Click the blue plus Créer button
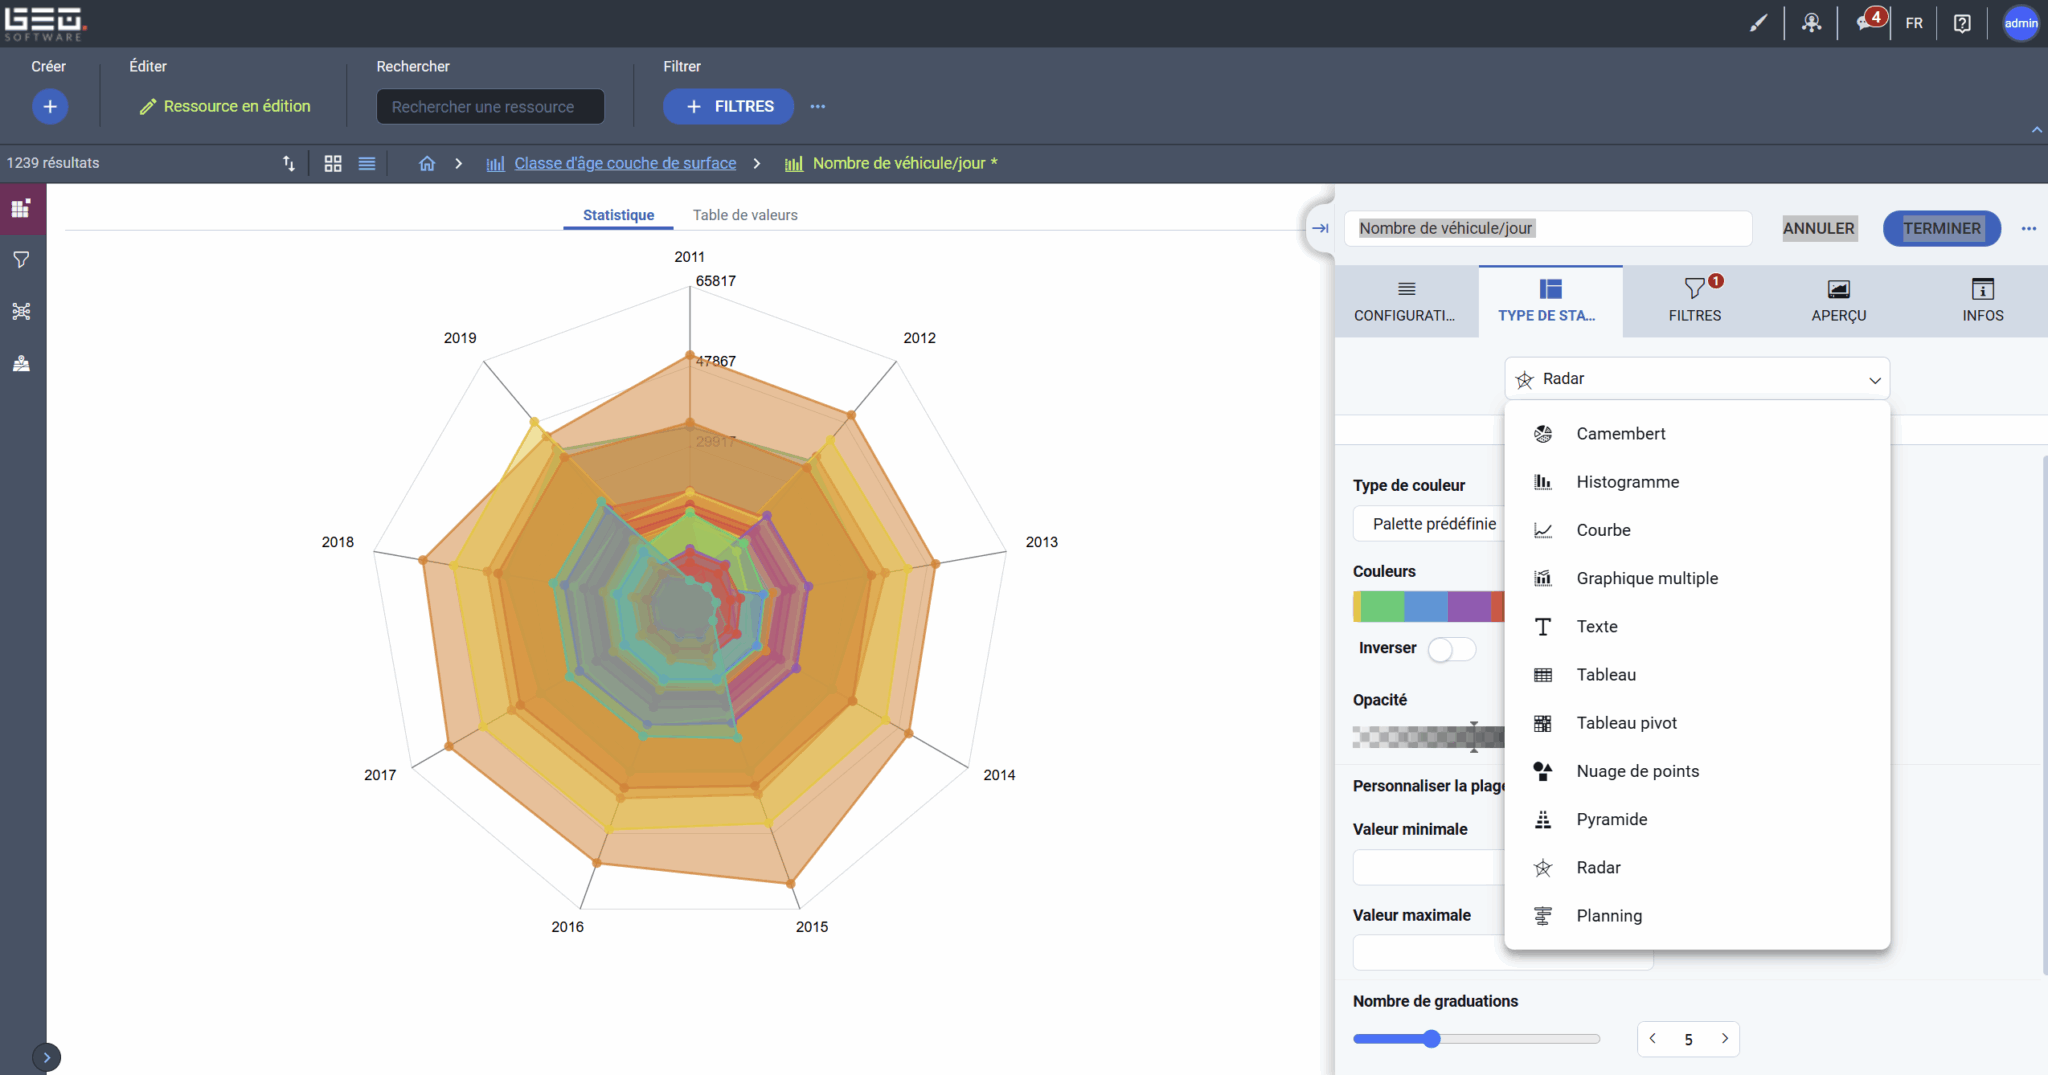 pos(50,106)
